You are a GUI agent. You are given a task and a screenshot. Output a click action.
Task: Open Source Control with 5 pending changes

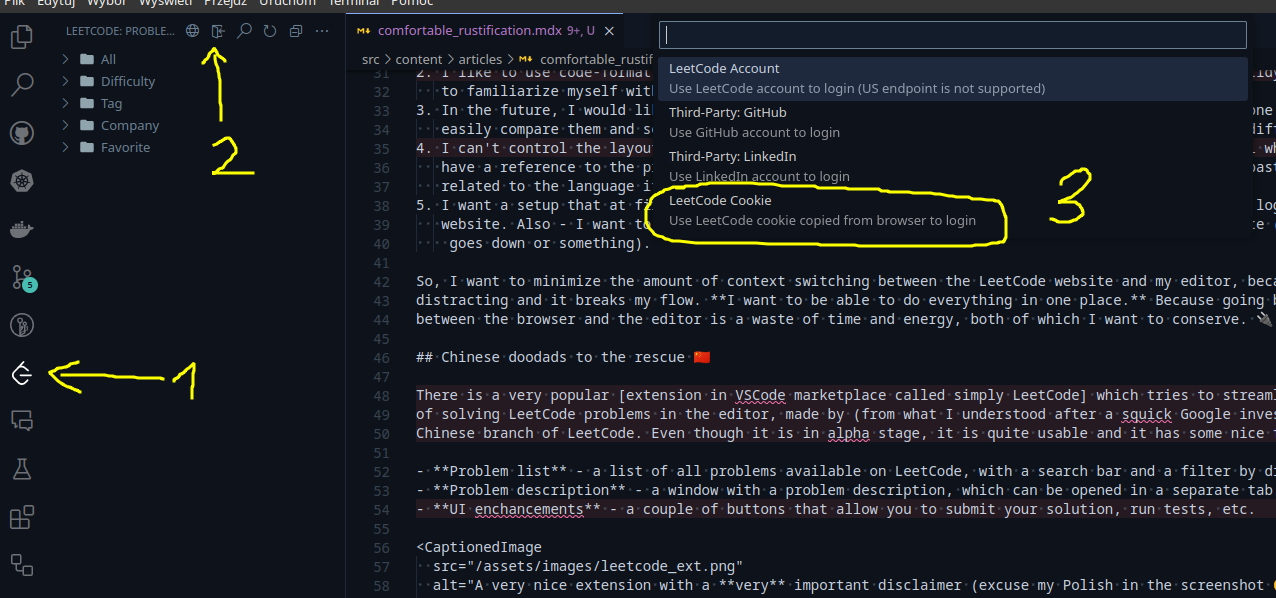point(22,278)
